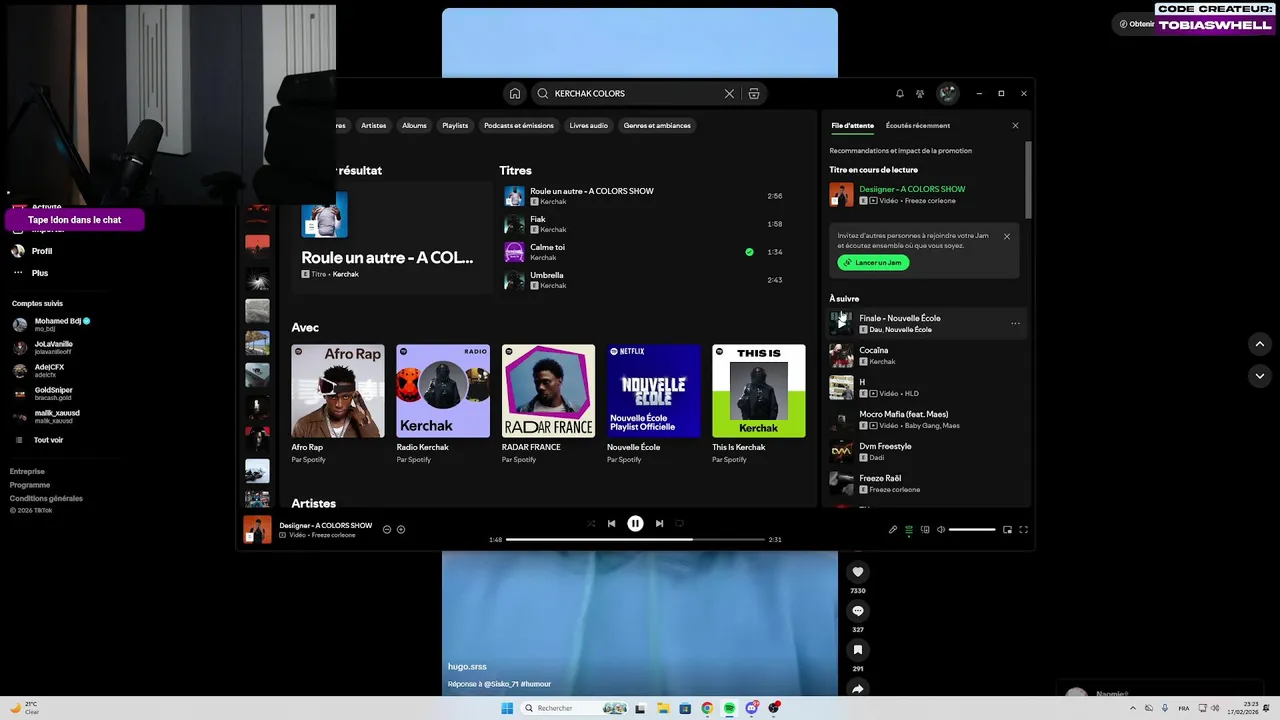Adjust the volume slider
This screenshot has height=720, width=1280.
pos(972,529)
